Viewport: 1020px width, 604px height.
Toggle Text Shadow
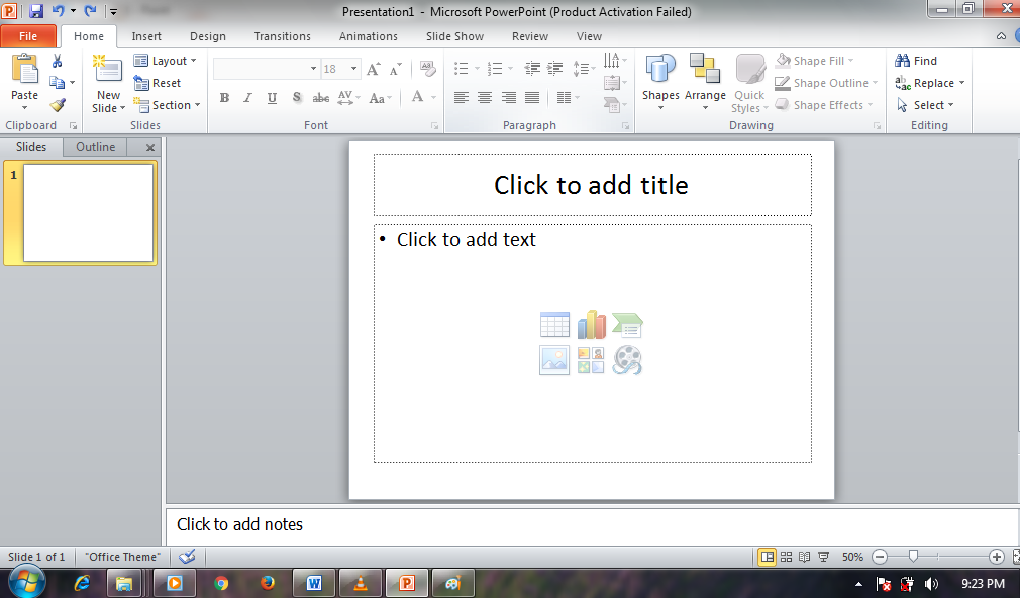coord(297,98)
